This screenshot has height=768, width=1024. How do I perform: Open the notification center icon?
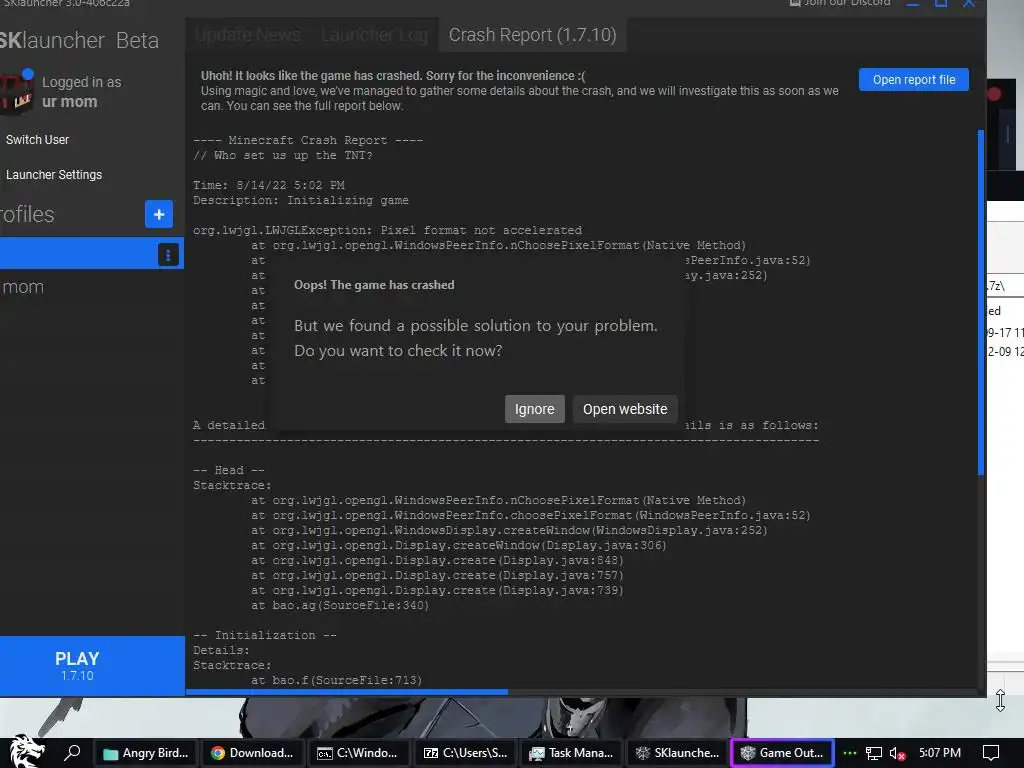991,753
